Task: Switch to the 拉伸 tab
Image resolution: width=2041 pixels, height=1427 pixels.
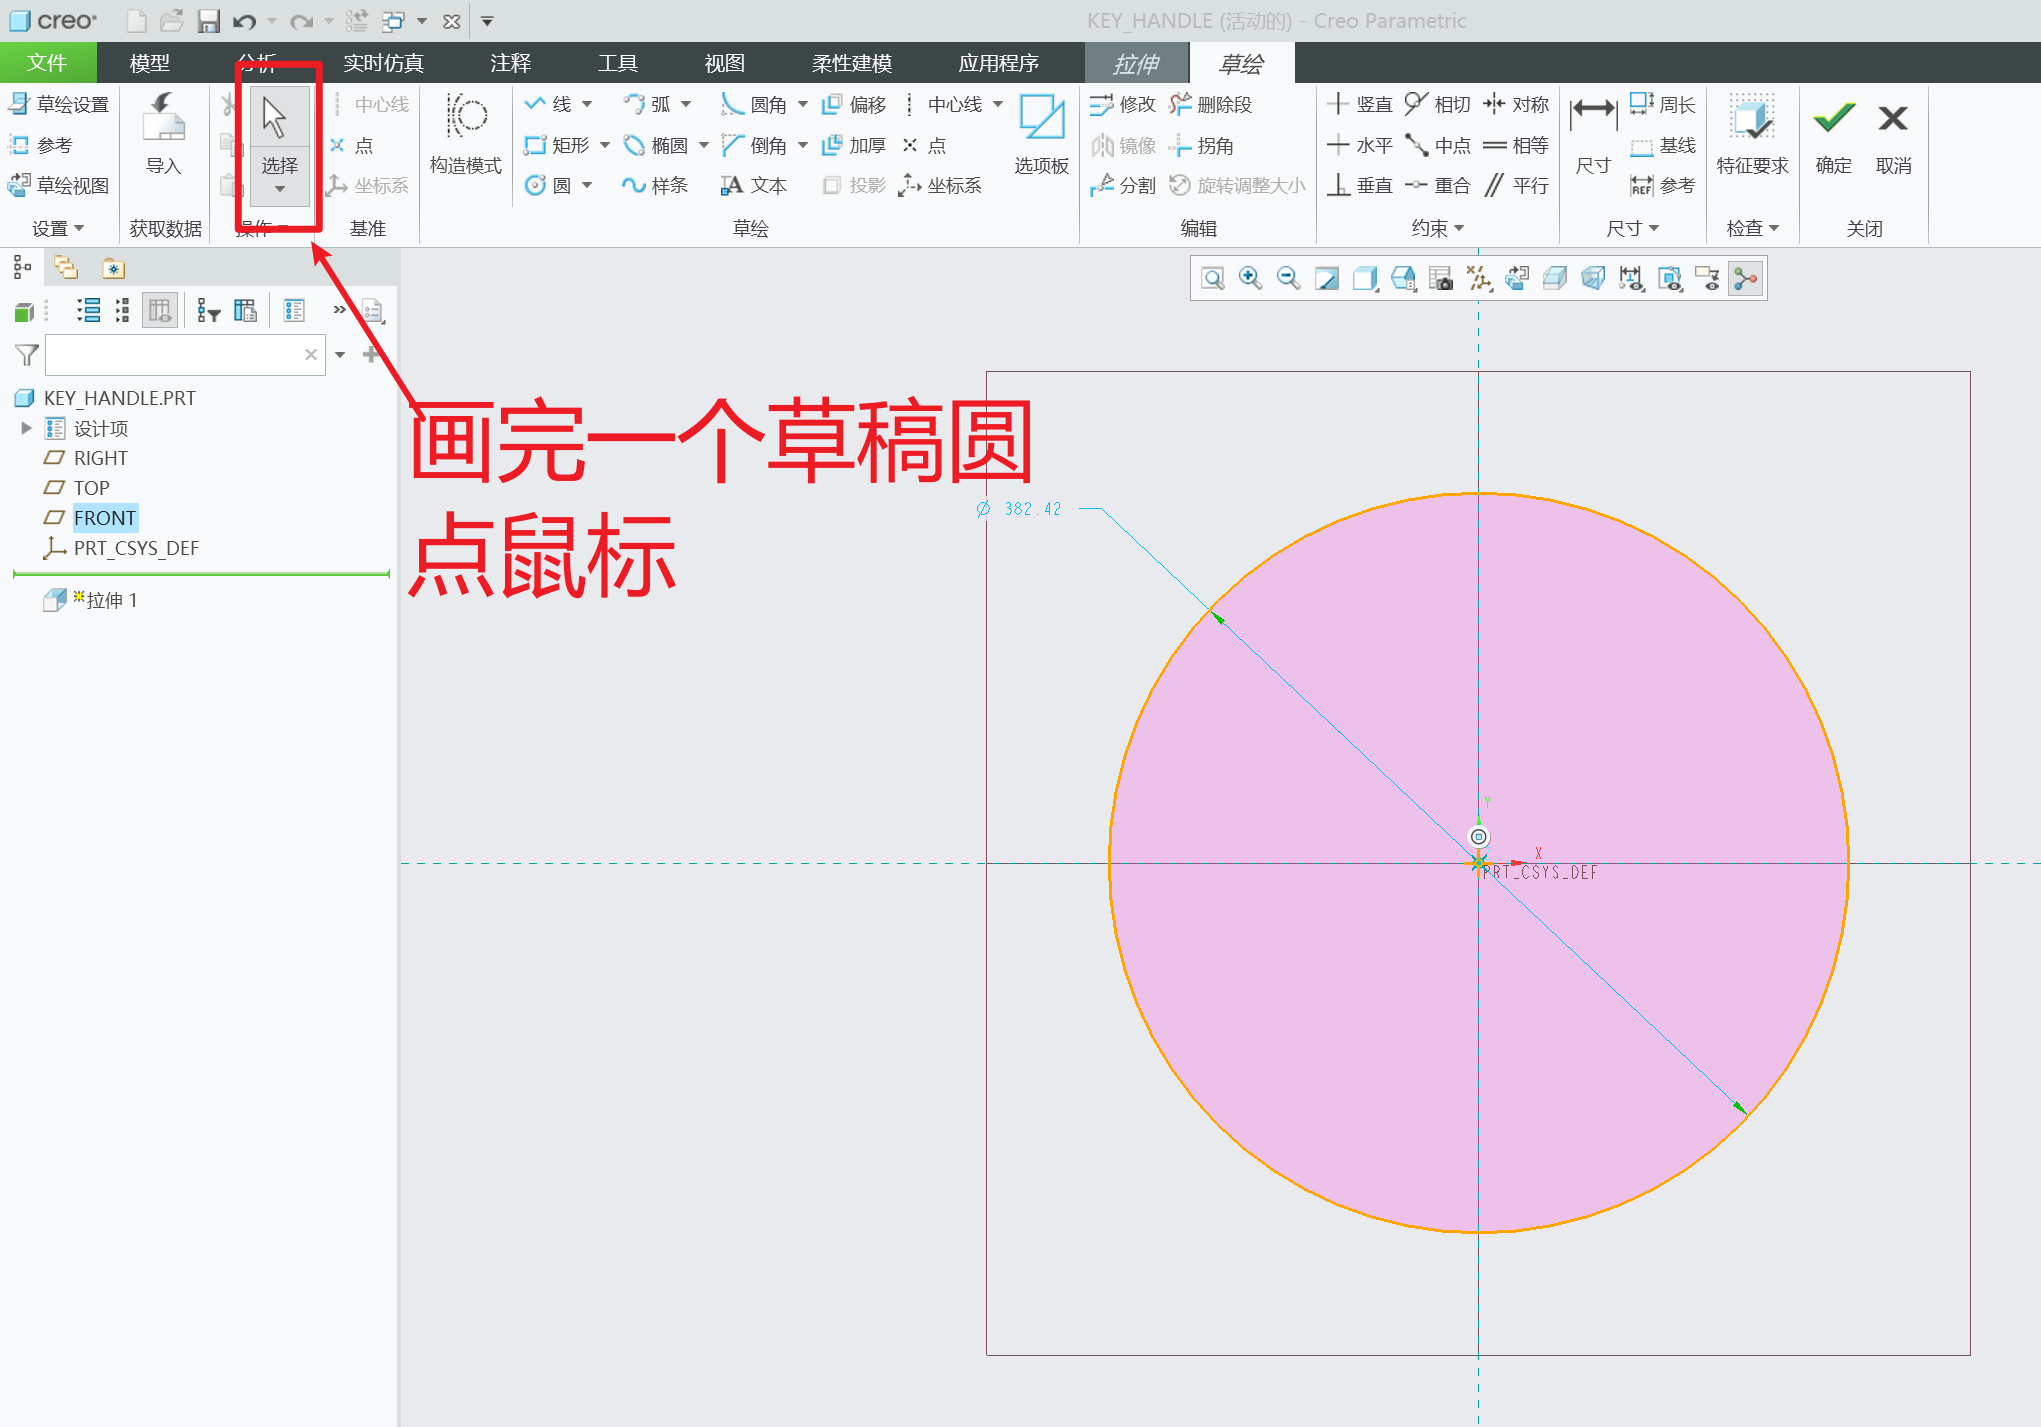Action: 1136,62
